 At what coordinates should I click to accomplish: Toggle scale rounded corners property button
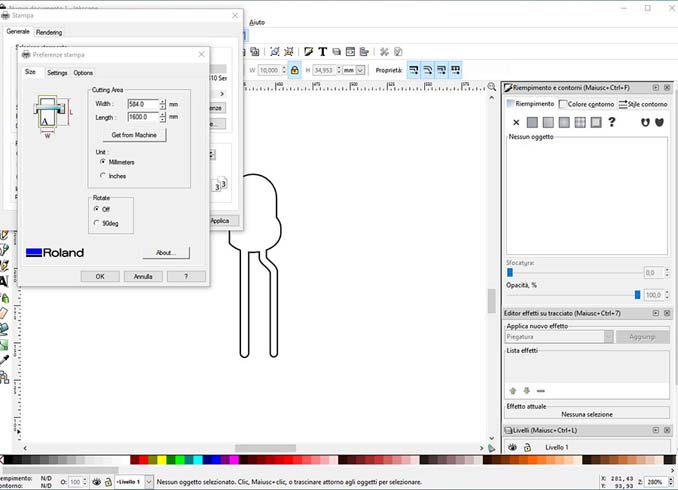click(x=428, y=70)
